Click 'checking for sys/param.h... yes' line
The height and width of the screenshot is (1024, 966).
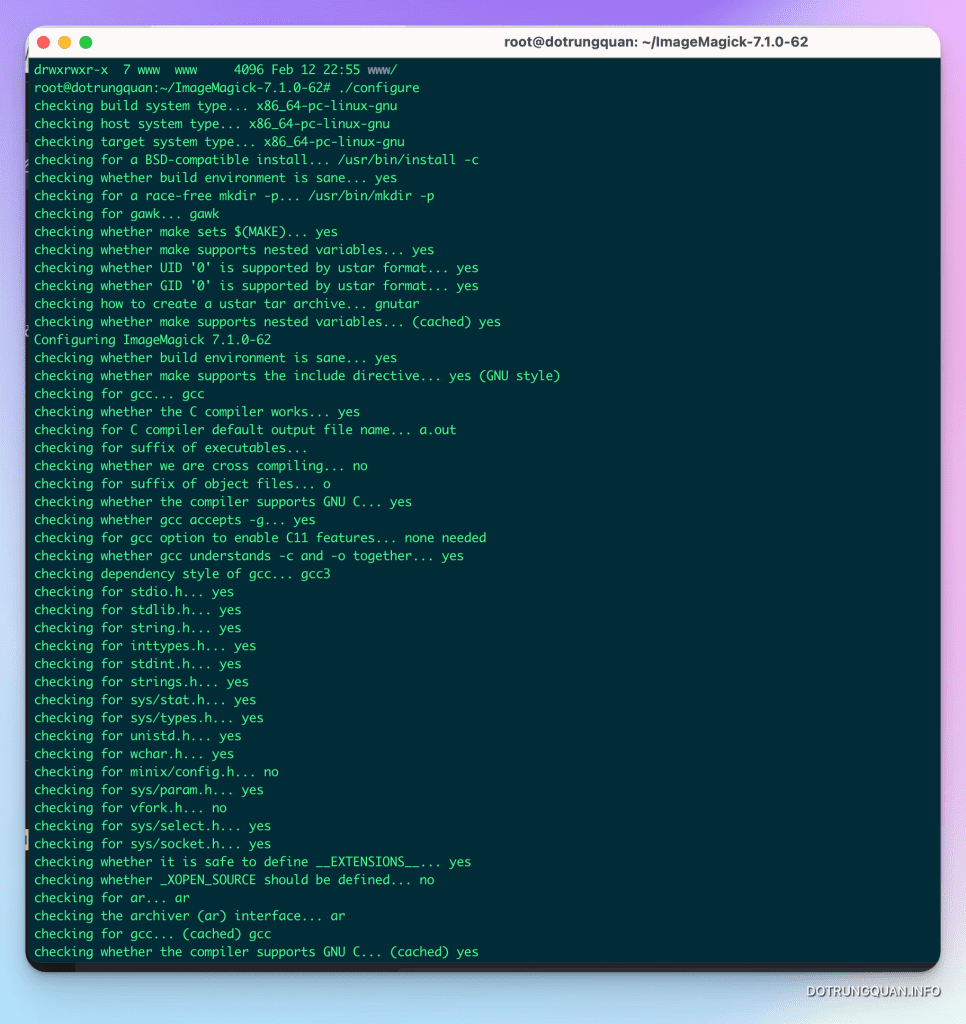149,790
